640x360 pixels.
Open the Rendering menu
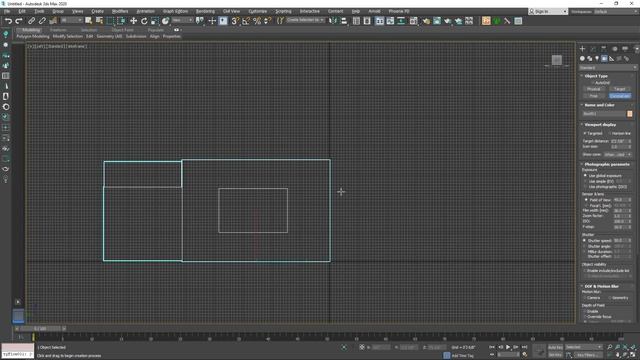point(205,11)
